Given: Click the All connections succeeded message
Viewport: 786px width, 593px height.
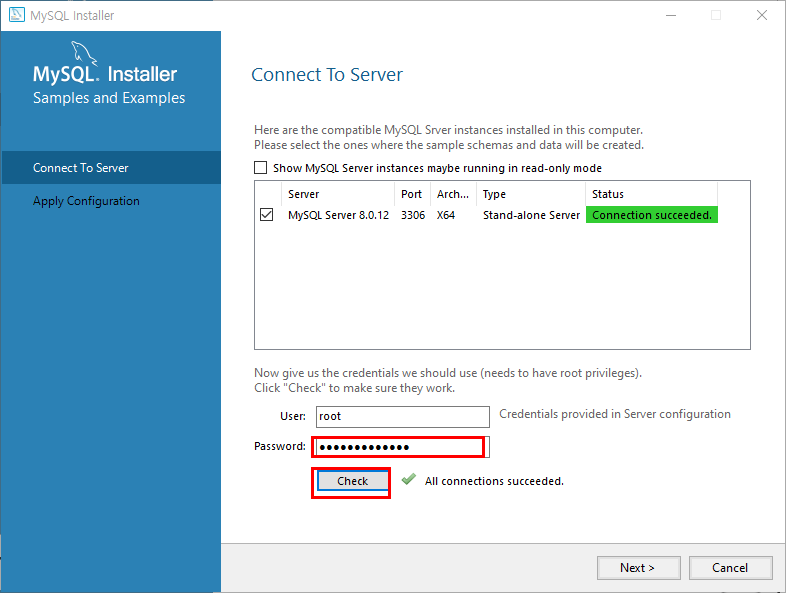Looking at the screenshot, I should (x=494, y=481).
